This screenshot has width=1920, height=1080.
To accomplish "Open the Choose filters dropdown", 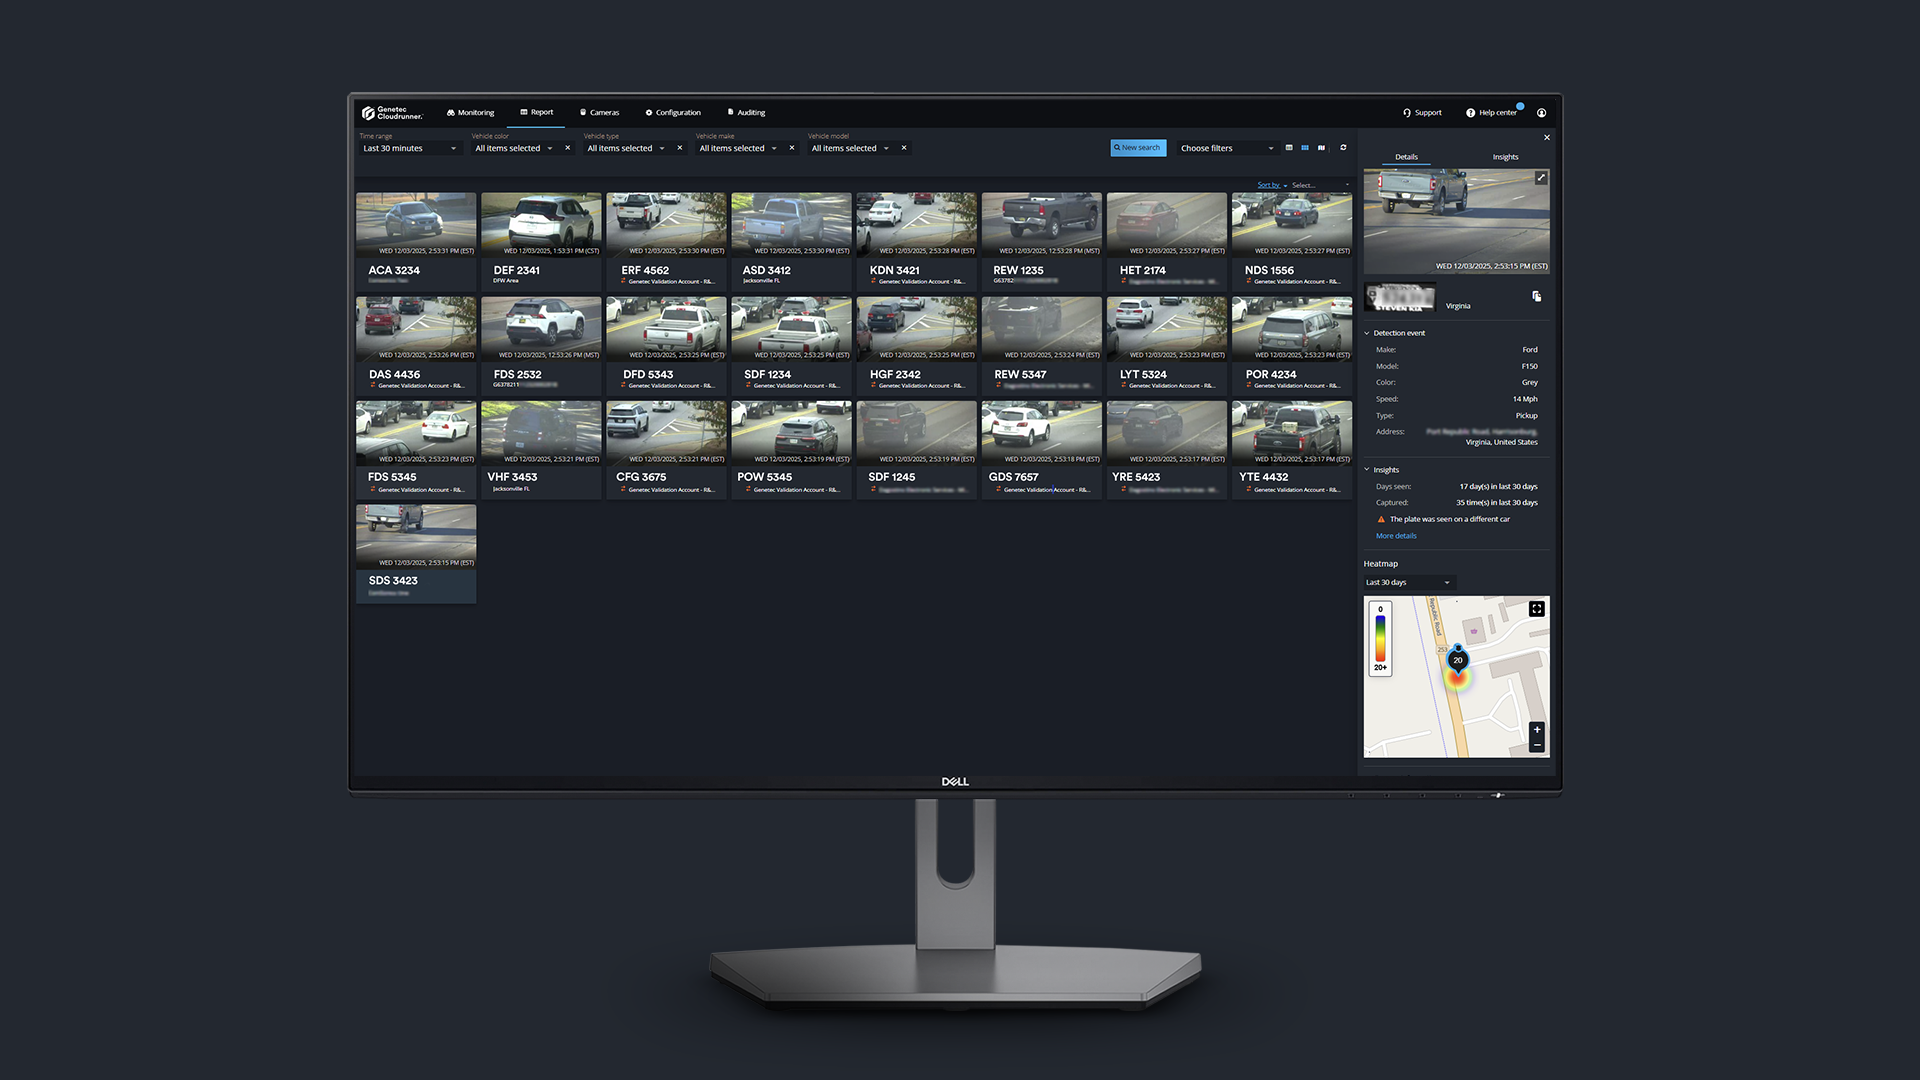I will pyautogui.click(x=1227, y=148).
